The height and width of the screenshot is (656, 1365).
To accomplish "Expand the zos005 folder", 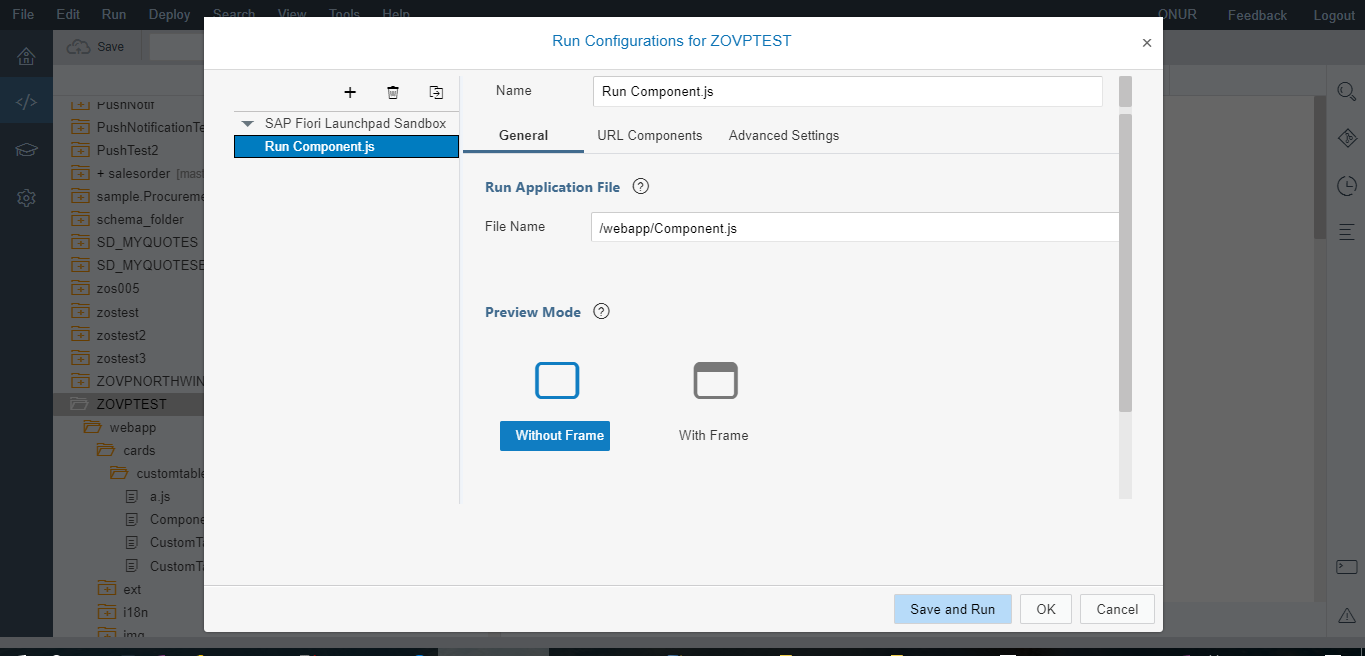I will point(81,288).
